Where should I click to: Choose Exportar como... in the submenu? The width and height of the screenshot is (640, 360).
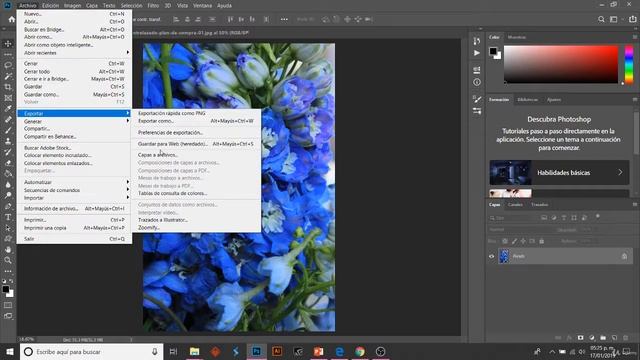coord(196,121)
